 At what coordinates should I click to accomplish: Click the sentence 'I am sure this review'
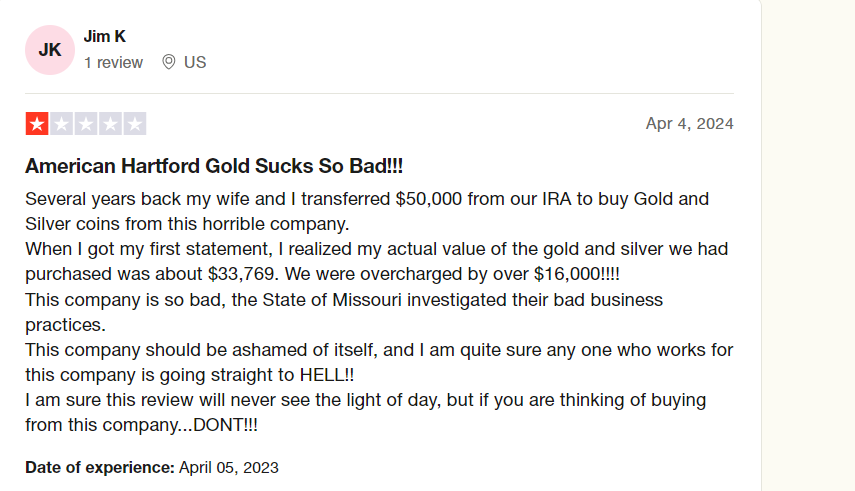[365, 412]
